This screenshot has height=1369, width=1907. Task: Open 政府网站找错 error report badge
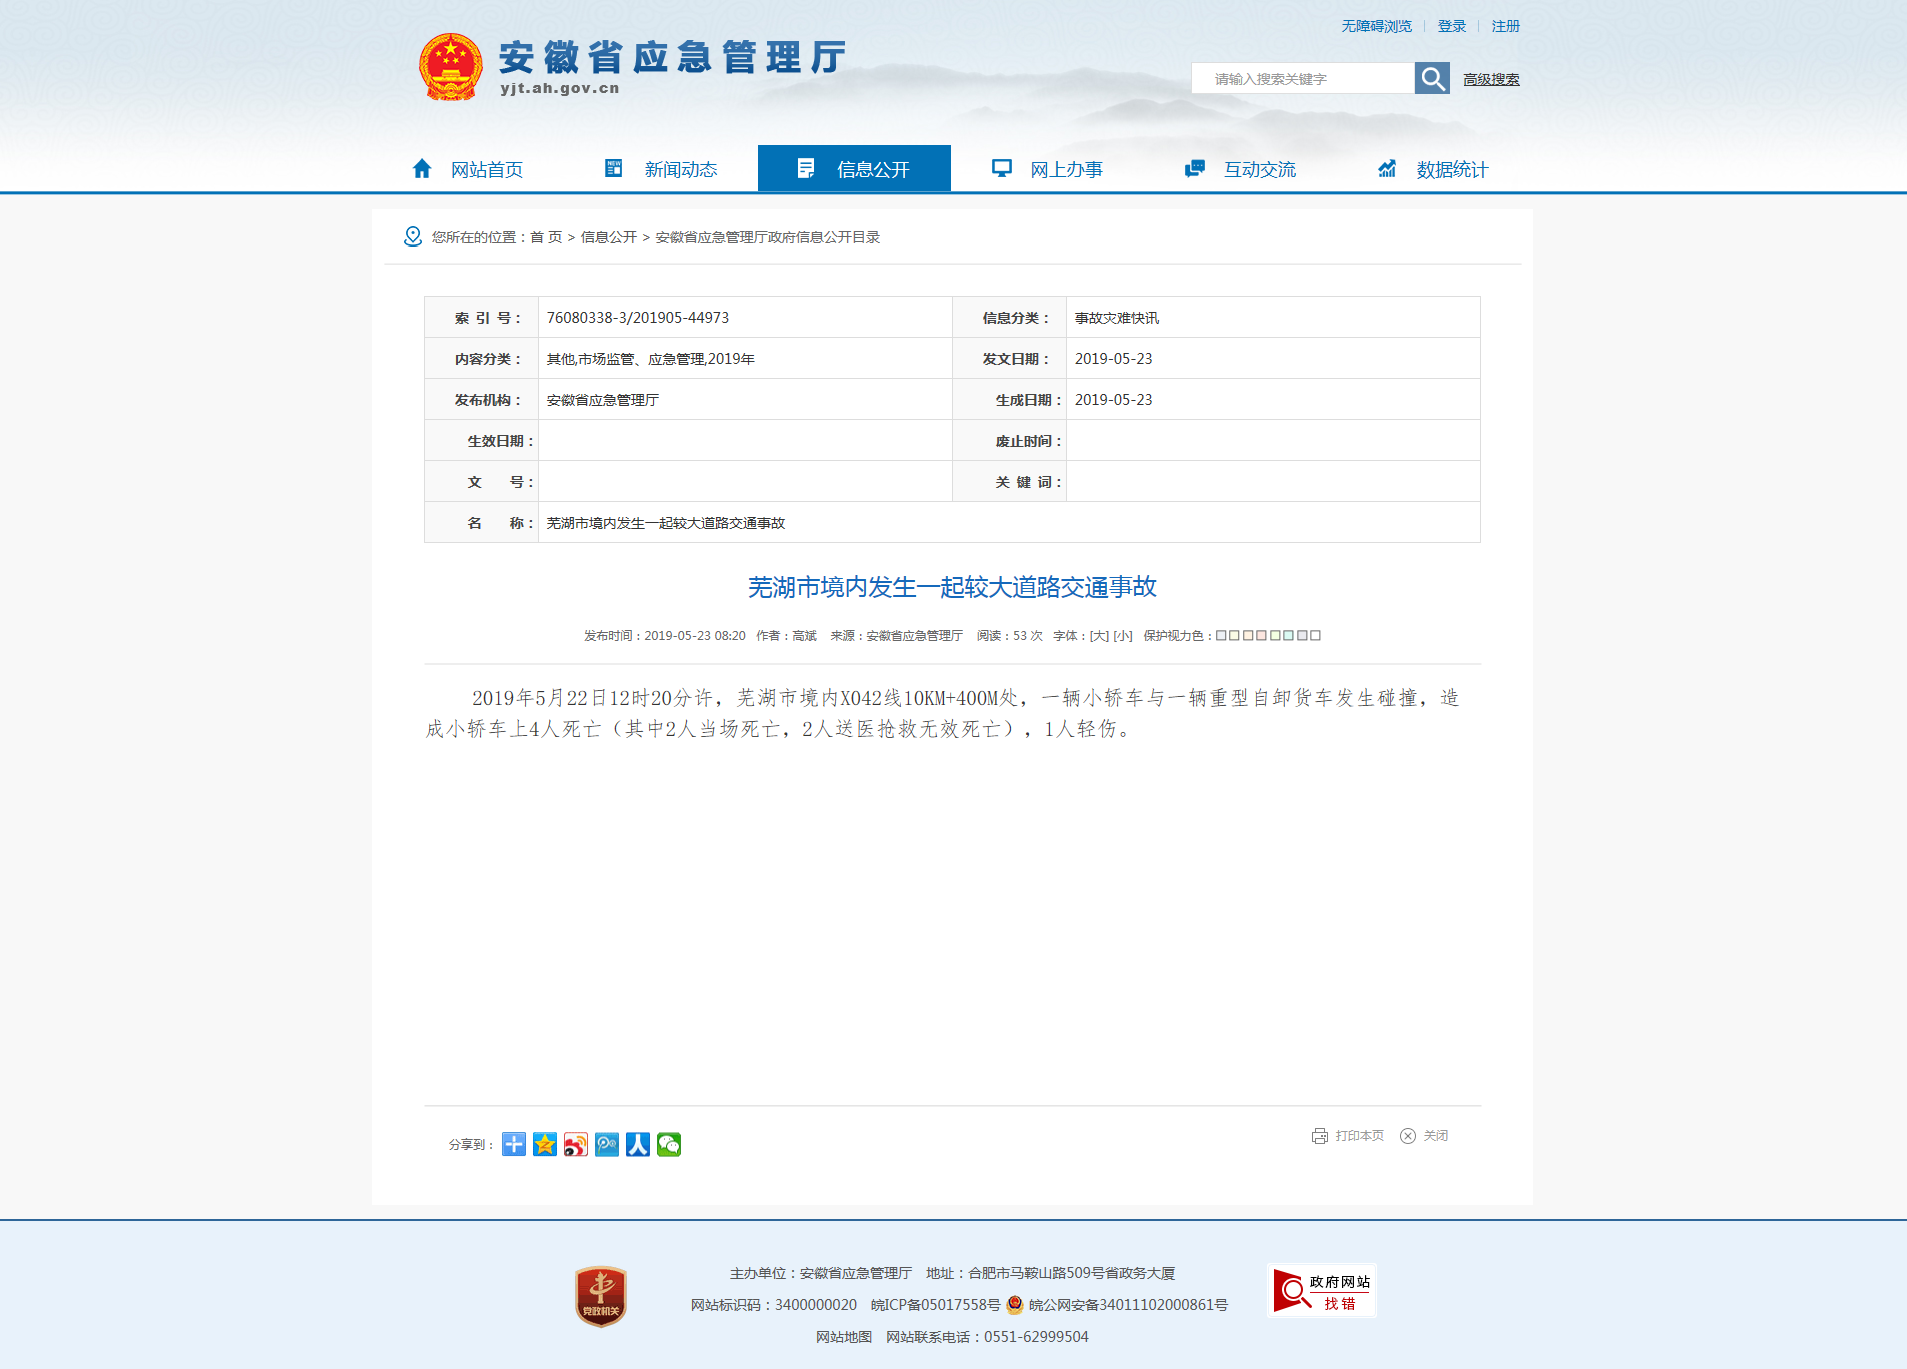1321,1291
